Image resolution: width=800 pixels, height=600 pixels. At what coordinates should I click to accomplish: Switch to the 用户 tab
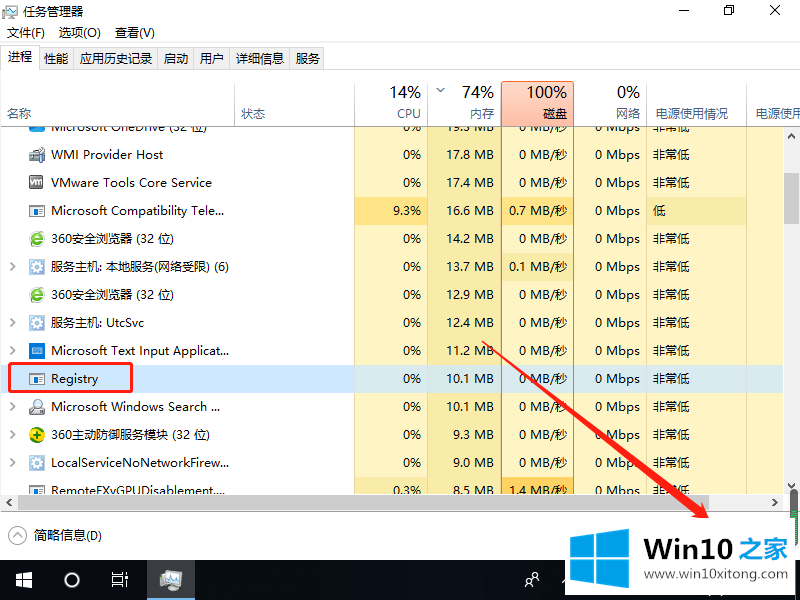click(212, 59)
